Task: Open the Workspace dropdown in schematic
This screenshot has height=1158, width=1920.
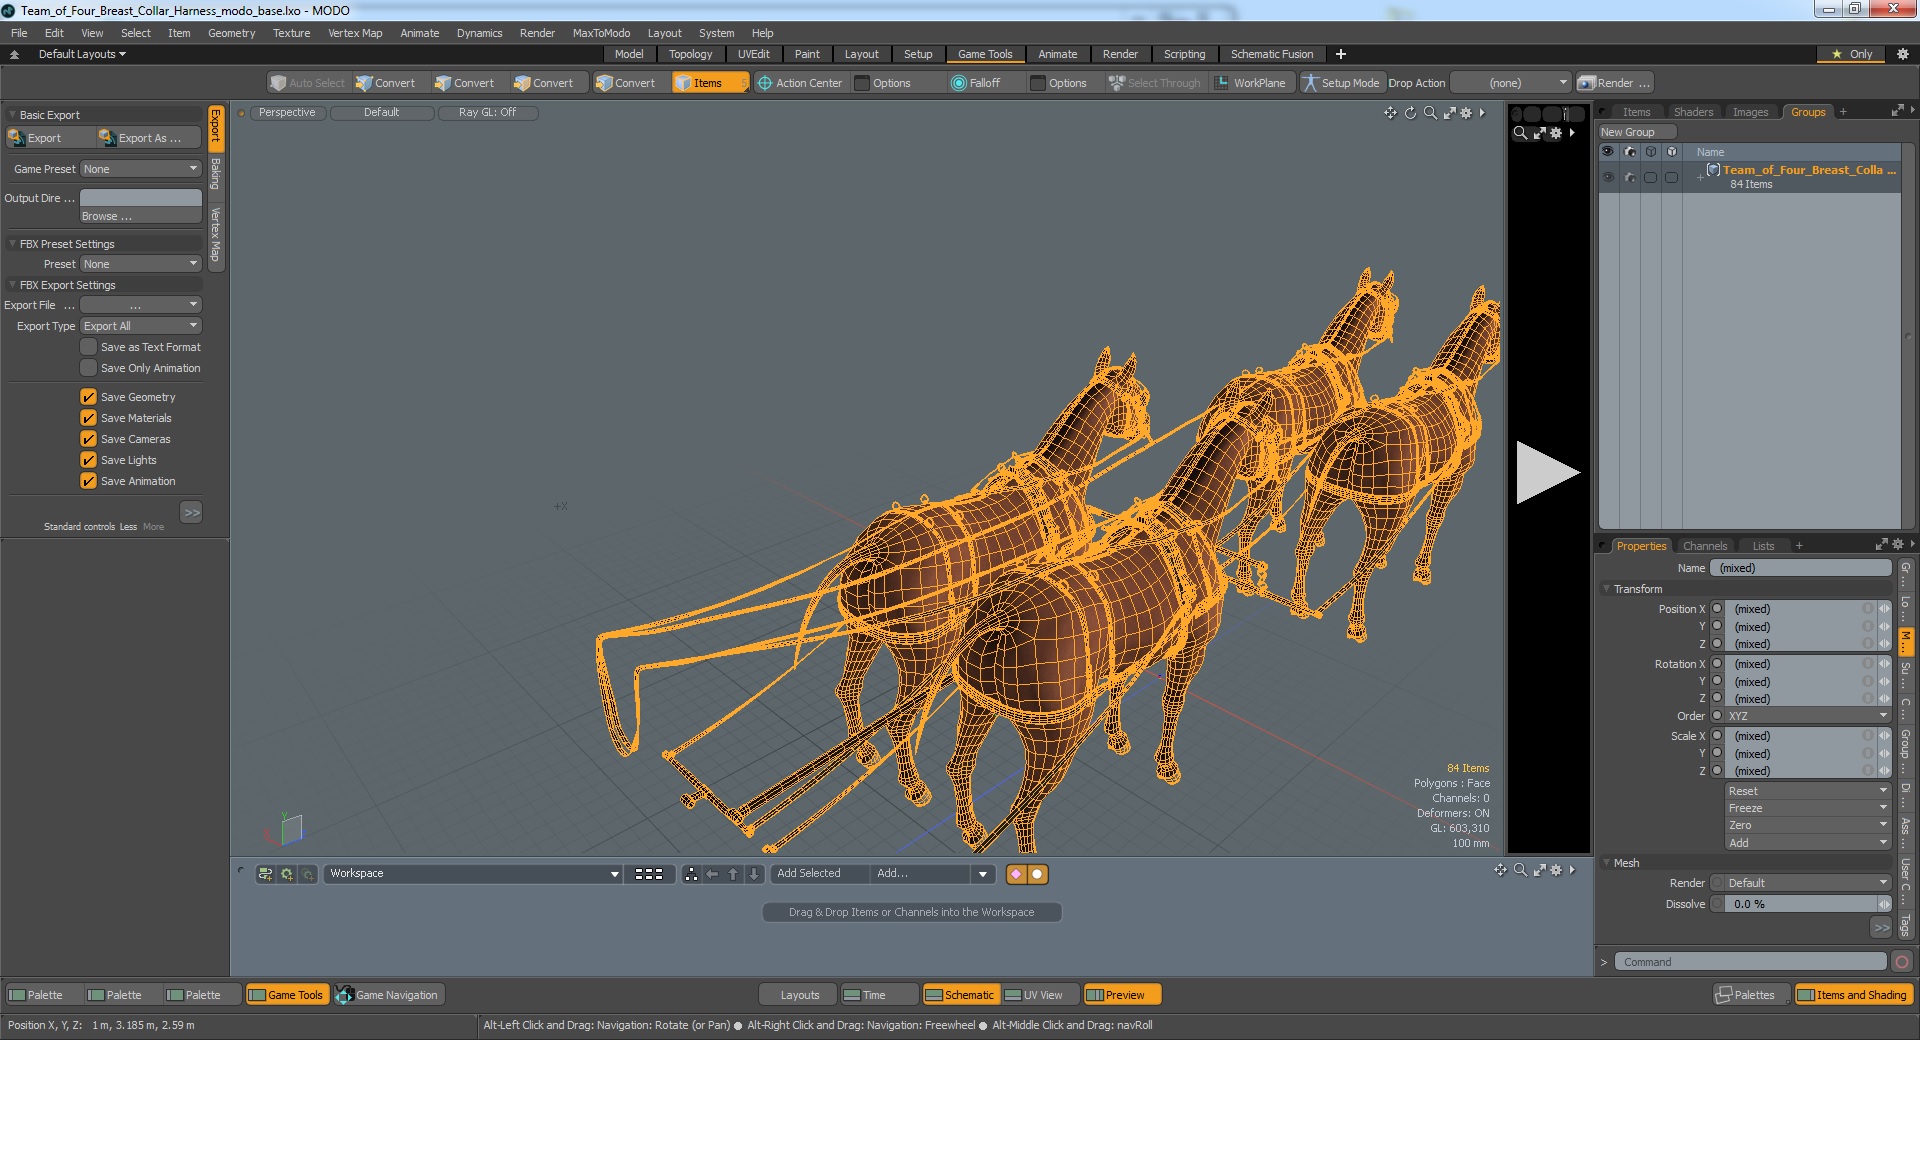Action: tap(473, 874)
